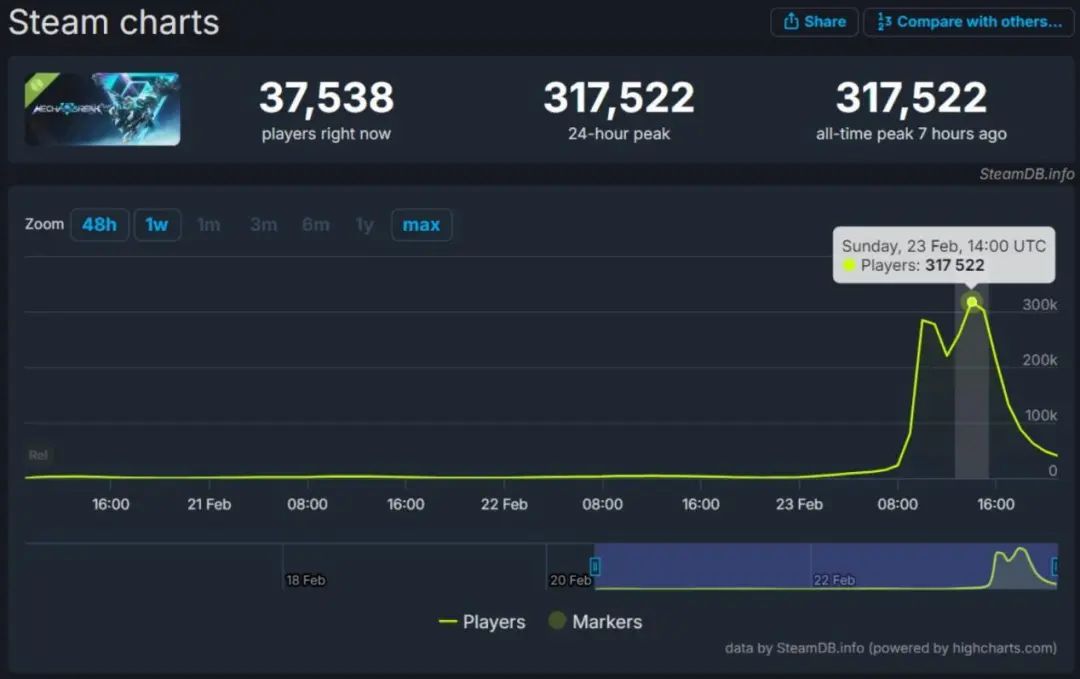Click the left navigator range handle
This screenshot has width=1080, height=679.
(595, 566)
